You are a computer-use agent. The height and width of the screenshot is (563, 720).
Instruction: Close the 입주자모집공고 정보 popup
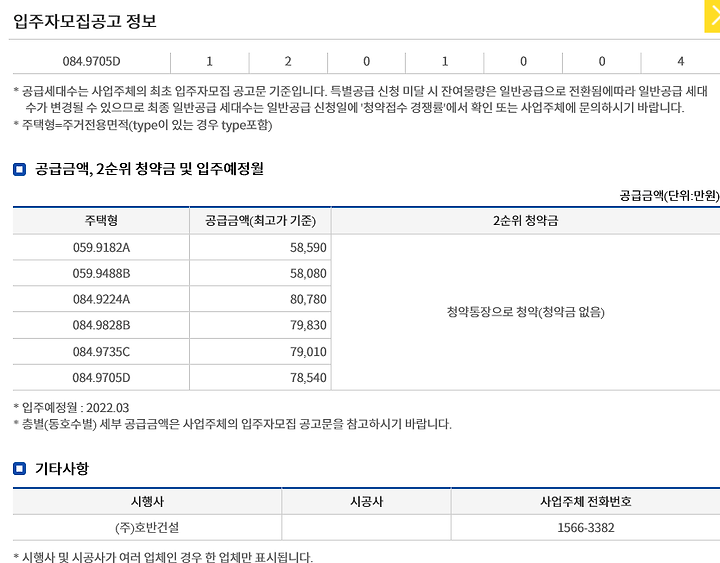pyautogui.click(x=712, y=17)
